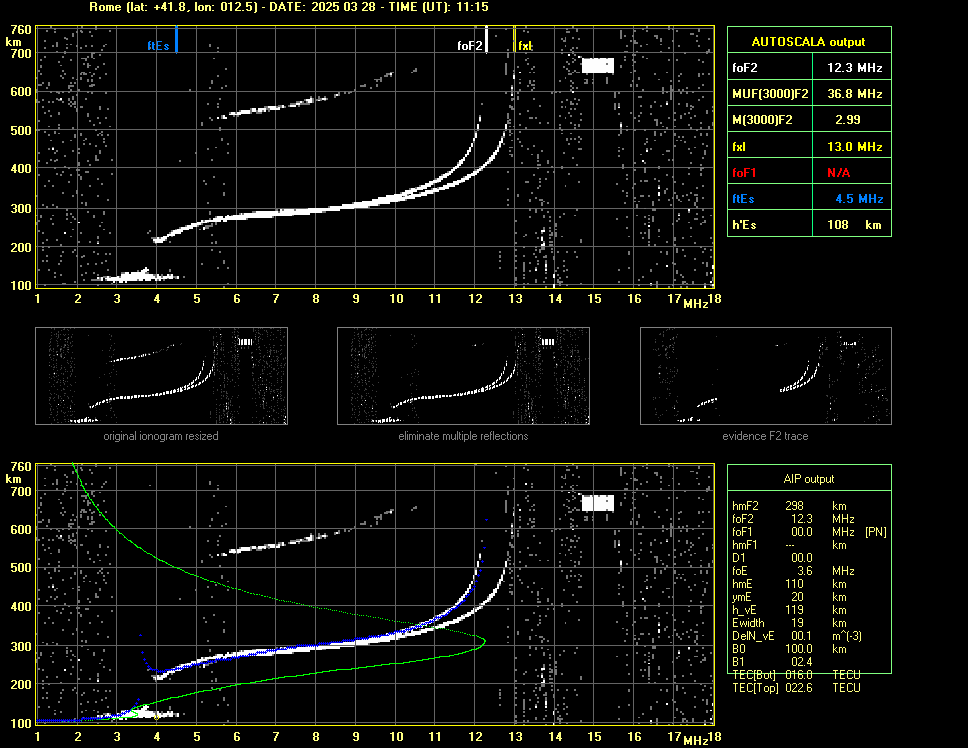Image resolution: width=968 pixels, height=748 pixels.
Task: Click the h'Es label cell
Action: pyautogui.click(x=770, y=225)
